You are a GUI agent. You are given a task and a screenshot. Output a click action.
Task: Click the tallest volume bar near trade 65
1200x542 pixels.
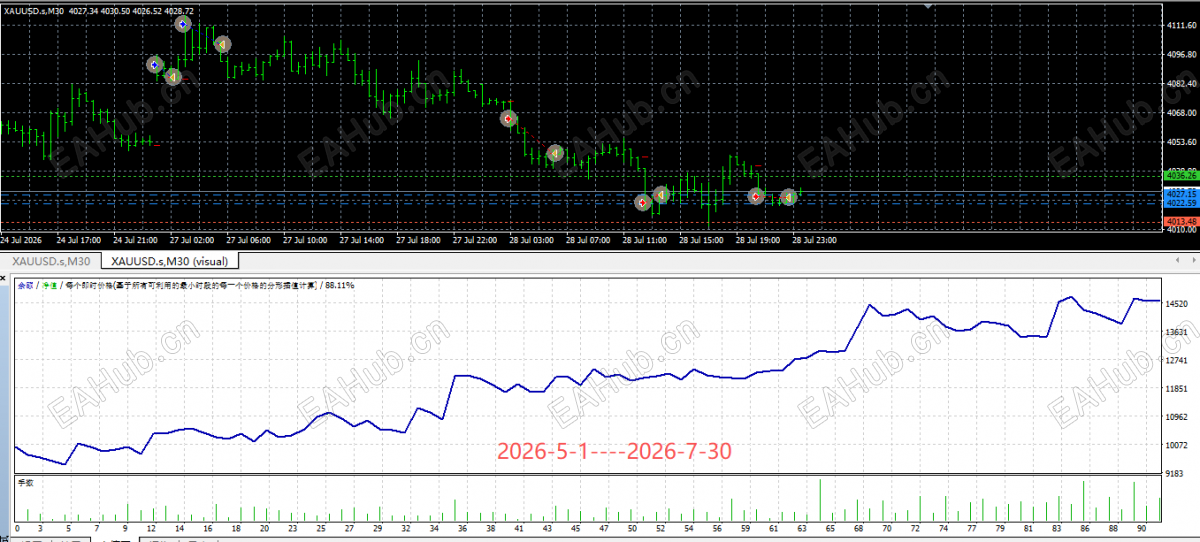tap(820, 500)
